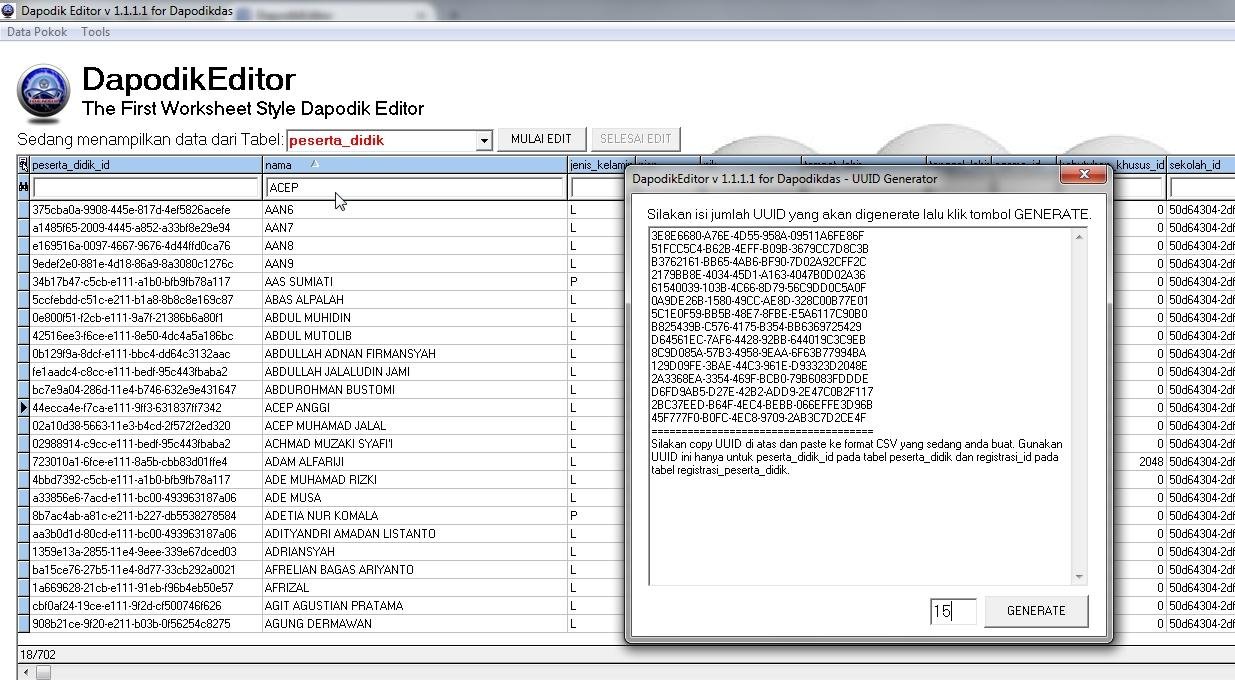Screen dimensions: 1235x680
Task: Select the ABDULLAH ADNAN FIRMANSYAH cell
Action: tap(415, 354)
